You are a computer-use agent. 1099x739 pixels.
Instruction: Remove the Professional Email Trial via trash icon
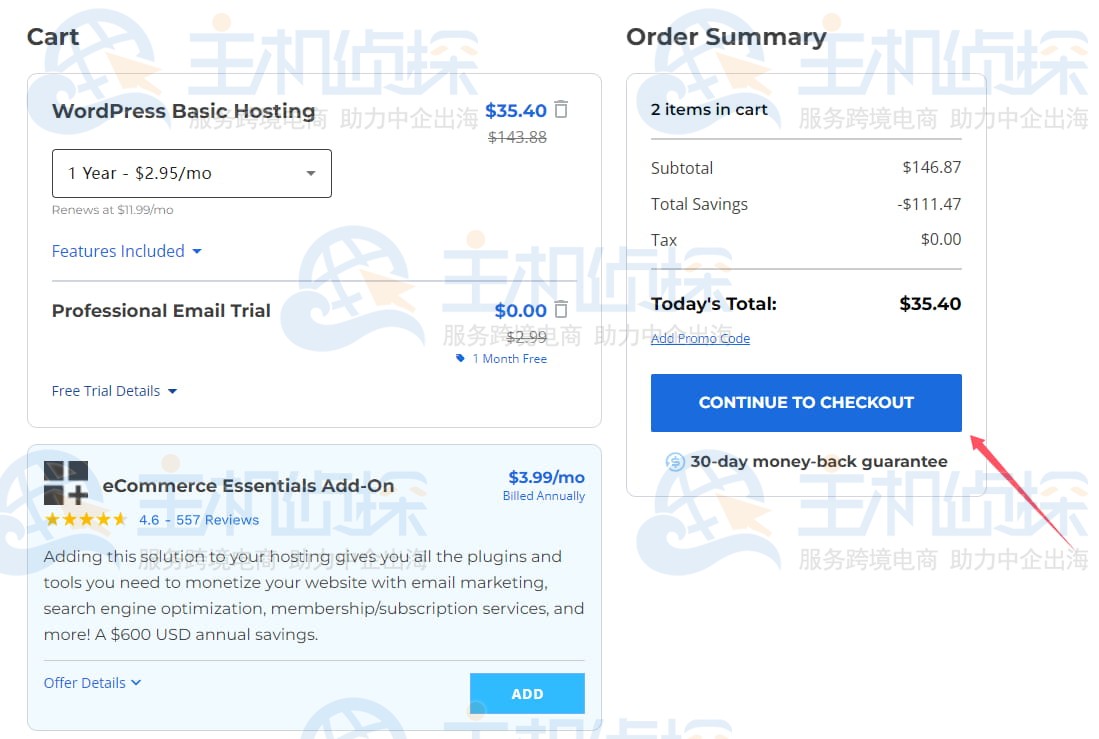pyautogui.click(x=561, y=310)
